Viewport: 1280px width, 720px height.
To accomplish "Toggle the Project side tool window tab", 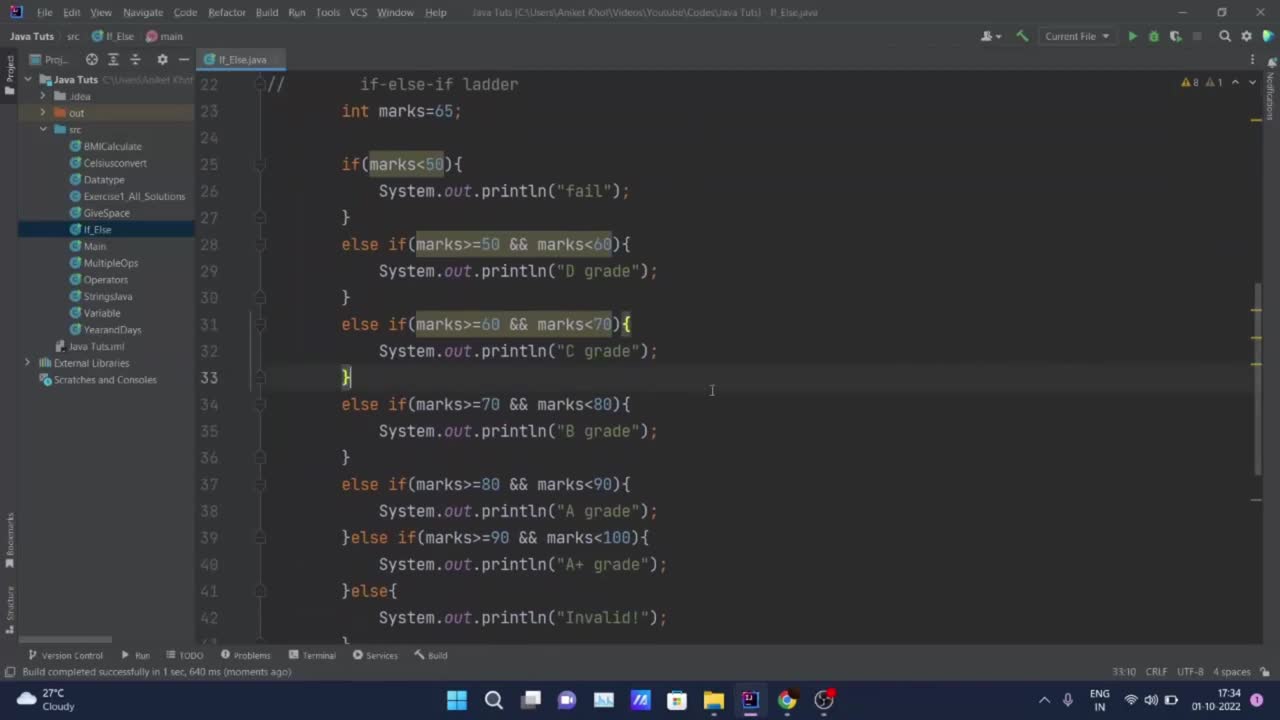I will [9, 75].
